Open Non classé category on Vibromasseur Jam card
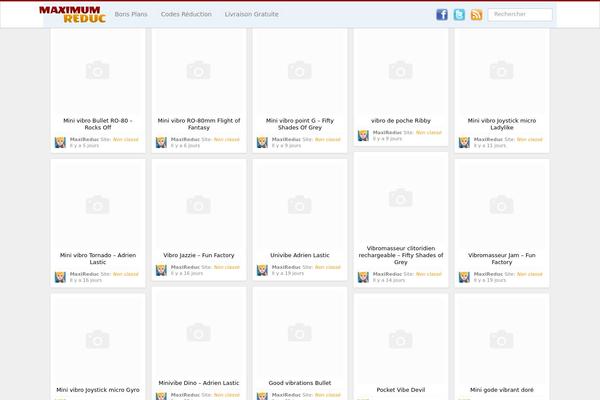 pos(530,274)
